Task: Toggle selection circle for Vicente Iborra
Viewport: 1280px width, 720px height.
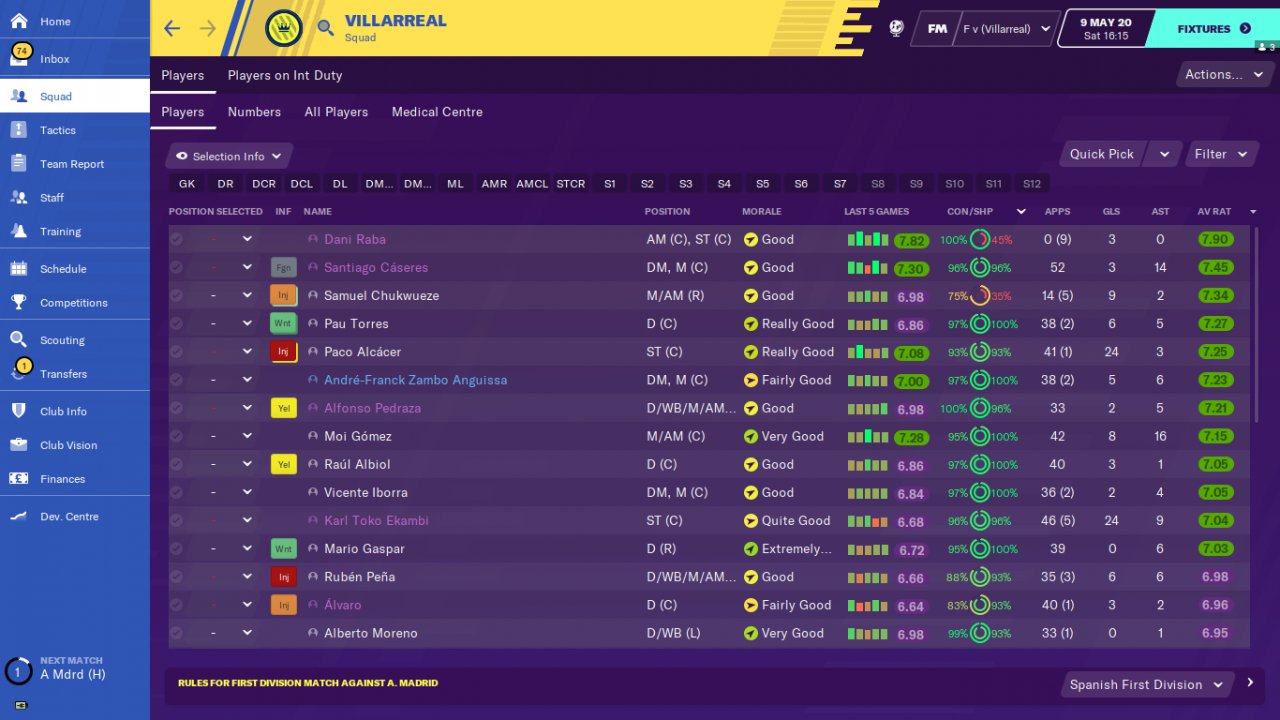Action: (177, 492)
